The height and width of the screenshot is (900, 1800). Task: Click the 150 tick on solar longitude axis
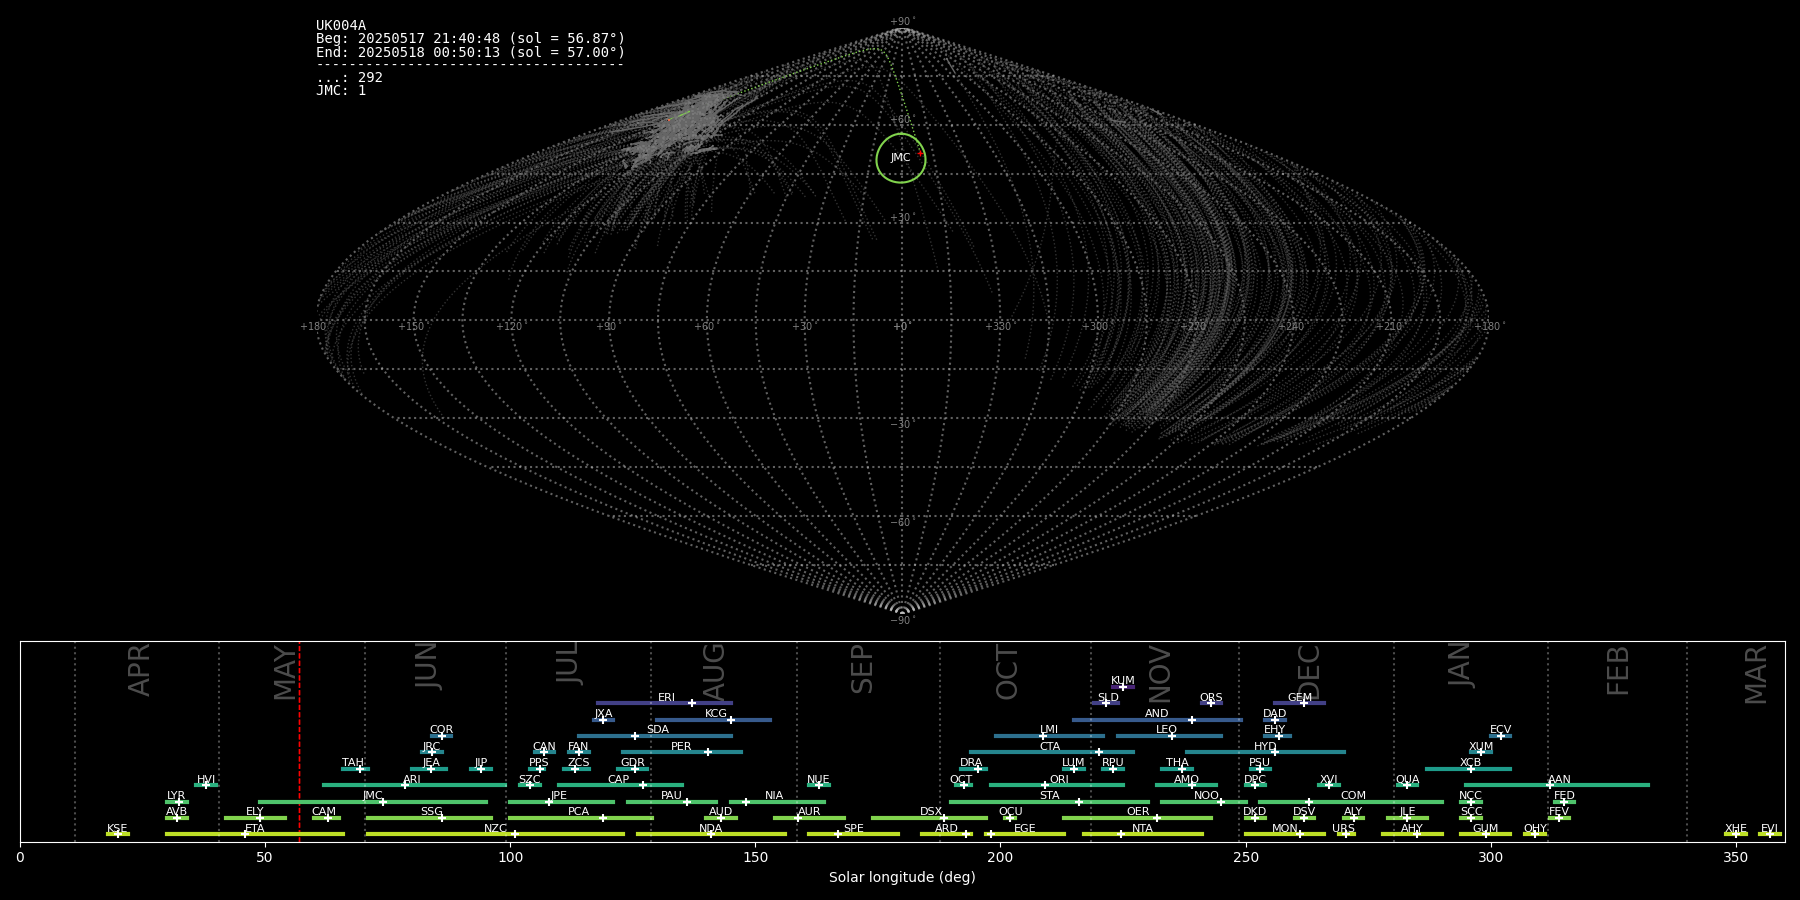tap(755, 857)
